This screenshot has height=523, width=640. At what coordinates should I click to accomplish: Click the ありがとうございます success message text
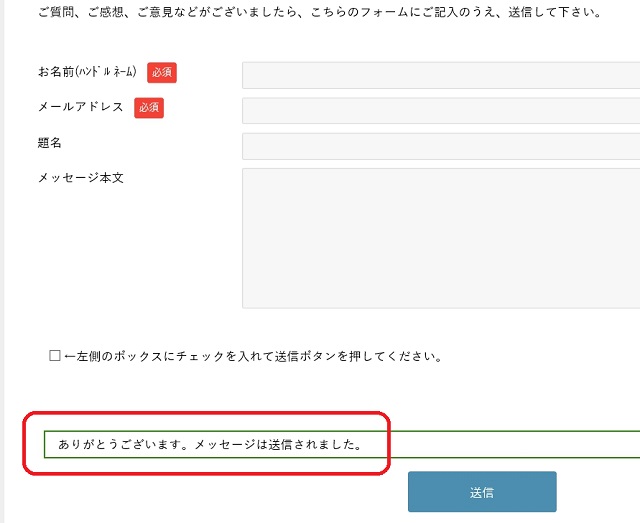point(210,443)
